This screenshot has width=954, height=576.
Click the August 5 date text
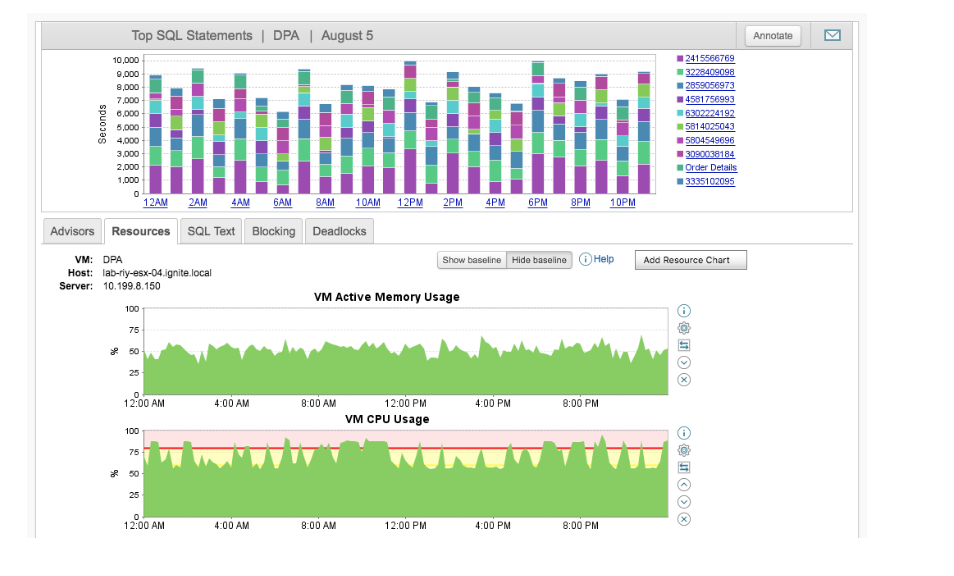pos(347,35)
